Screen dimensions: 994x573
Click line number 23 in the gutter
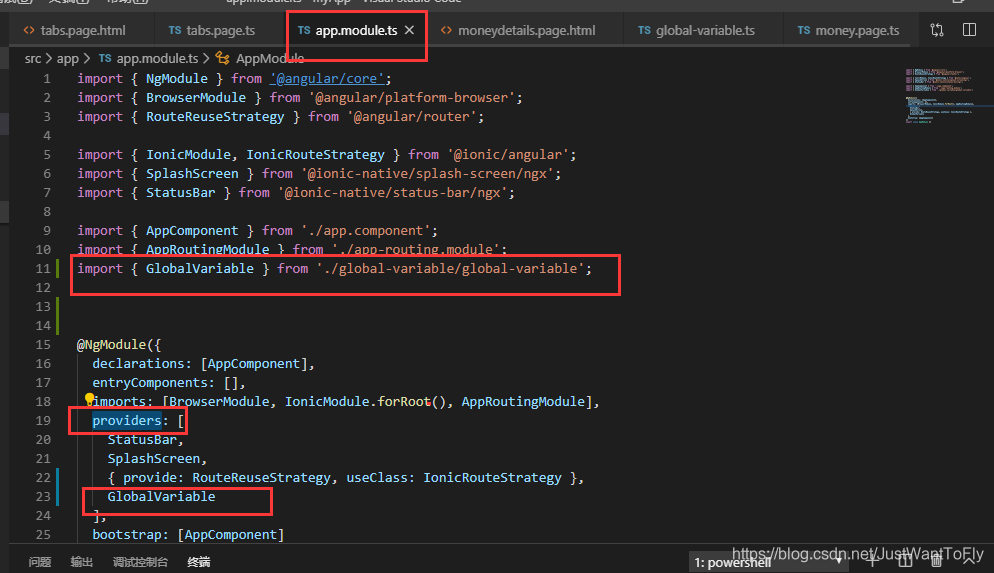(x=42, y=497)
